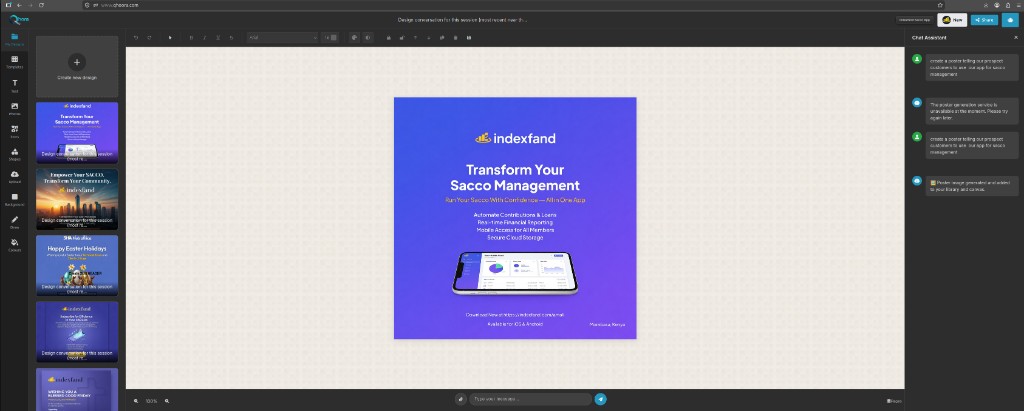Click the last toolbar icon after trash
This screenshot has width=1024, height=411.
(x=469, y=38)
